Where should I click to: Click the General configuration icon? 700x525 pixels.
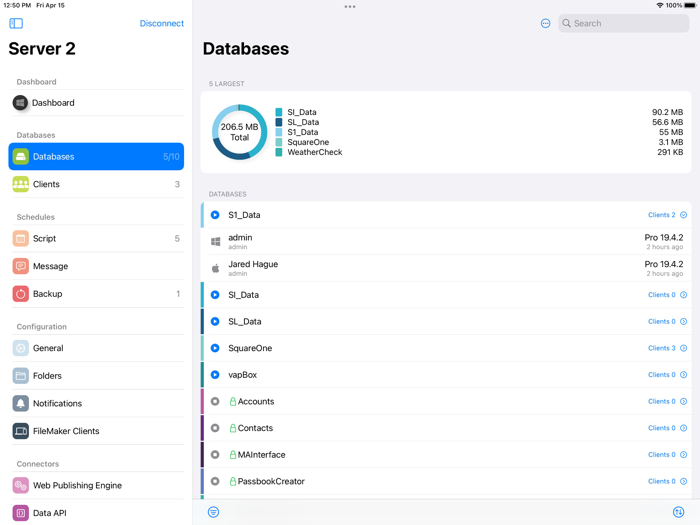point(21,348)
